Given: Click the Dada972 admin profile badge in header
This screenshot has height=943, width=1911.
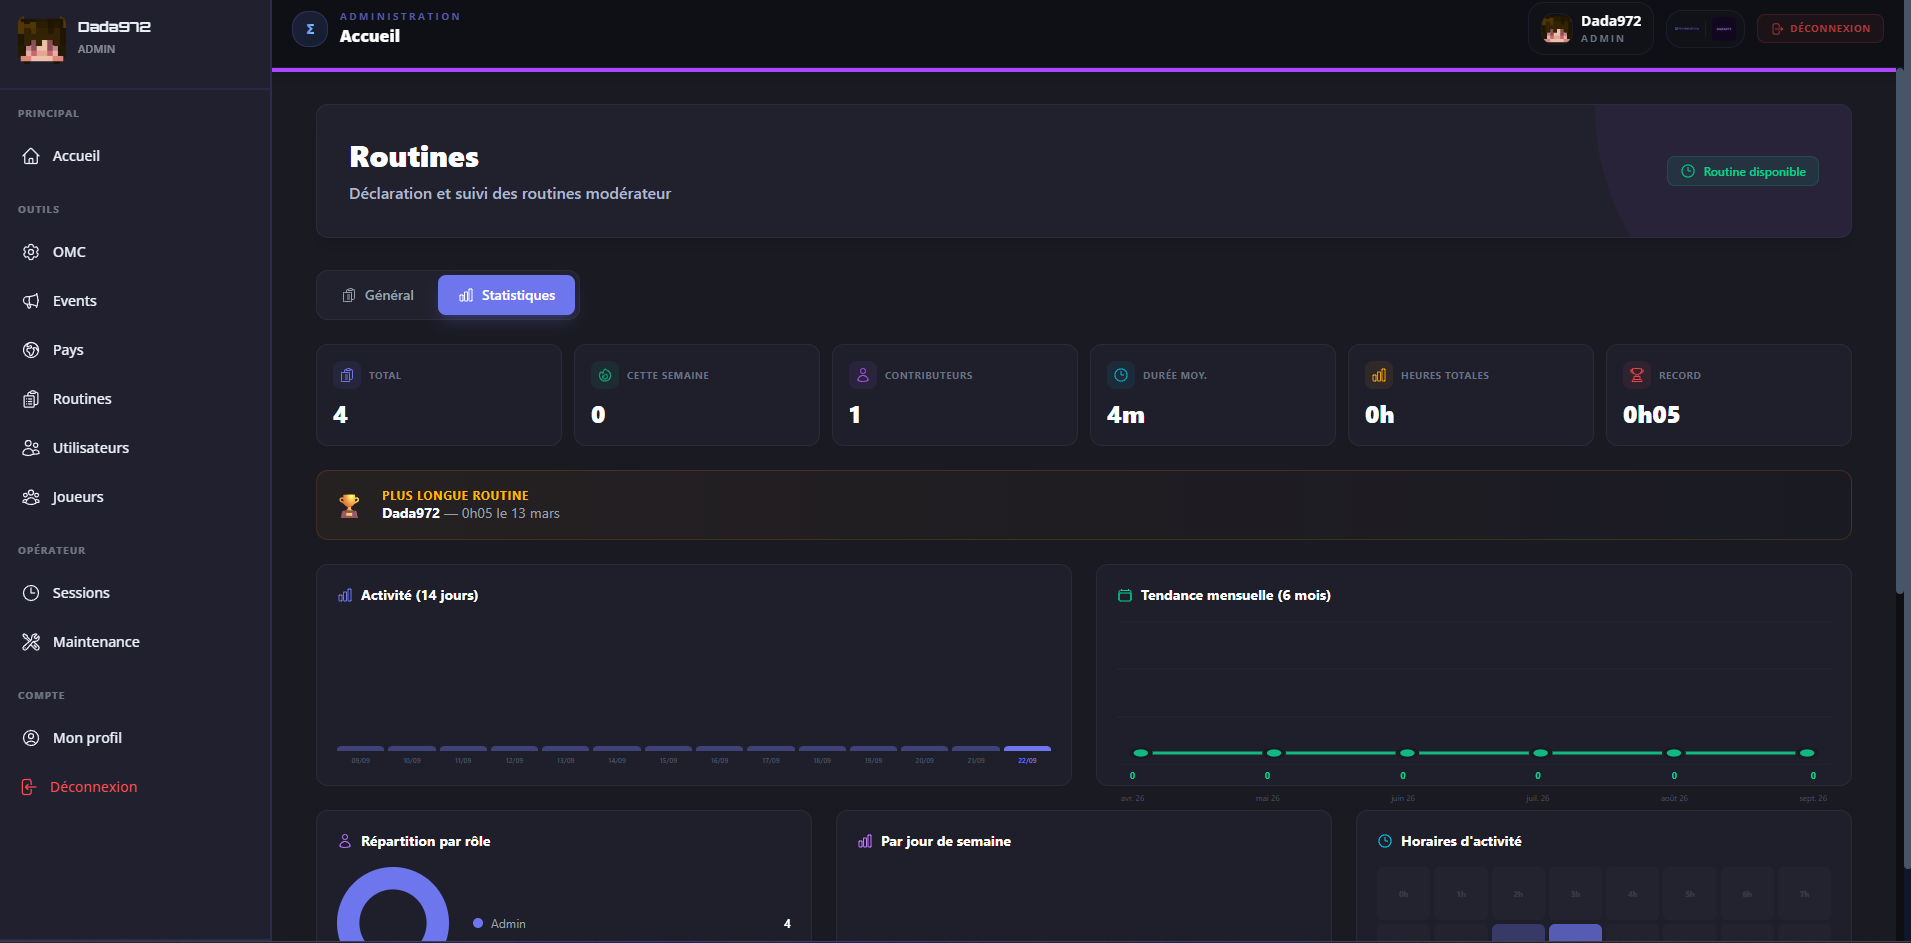Looking at the screenshot, I should click(1591, 29).
